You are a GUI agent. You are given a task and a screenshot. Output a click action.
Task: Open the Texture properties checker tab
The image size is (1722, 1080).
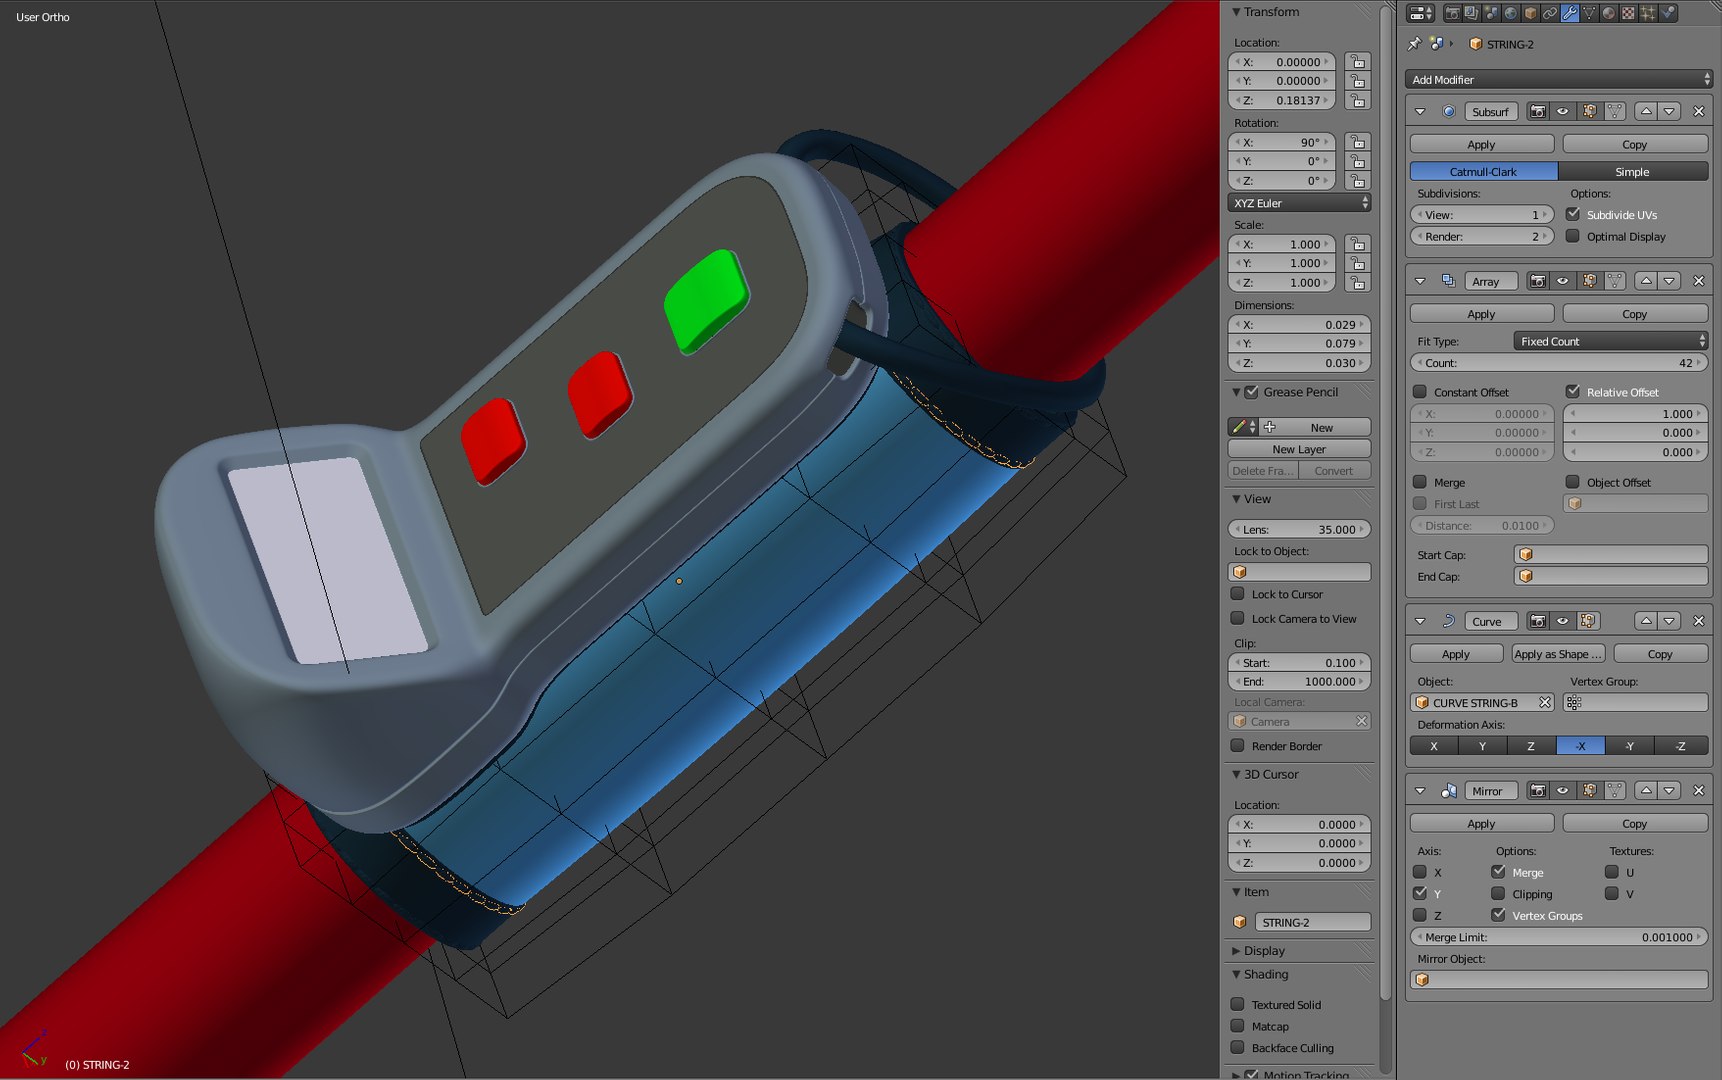(1628, 13)
